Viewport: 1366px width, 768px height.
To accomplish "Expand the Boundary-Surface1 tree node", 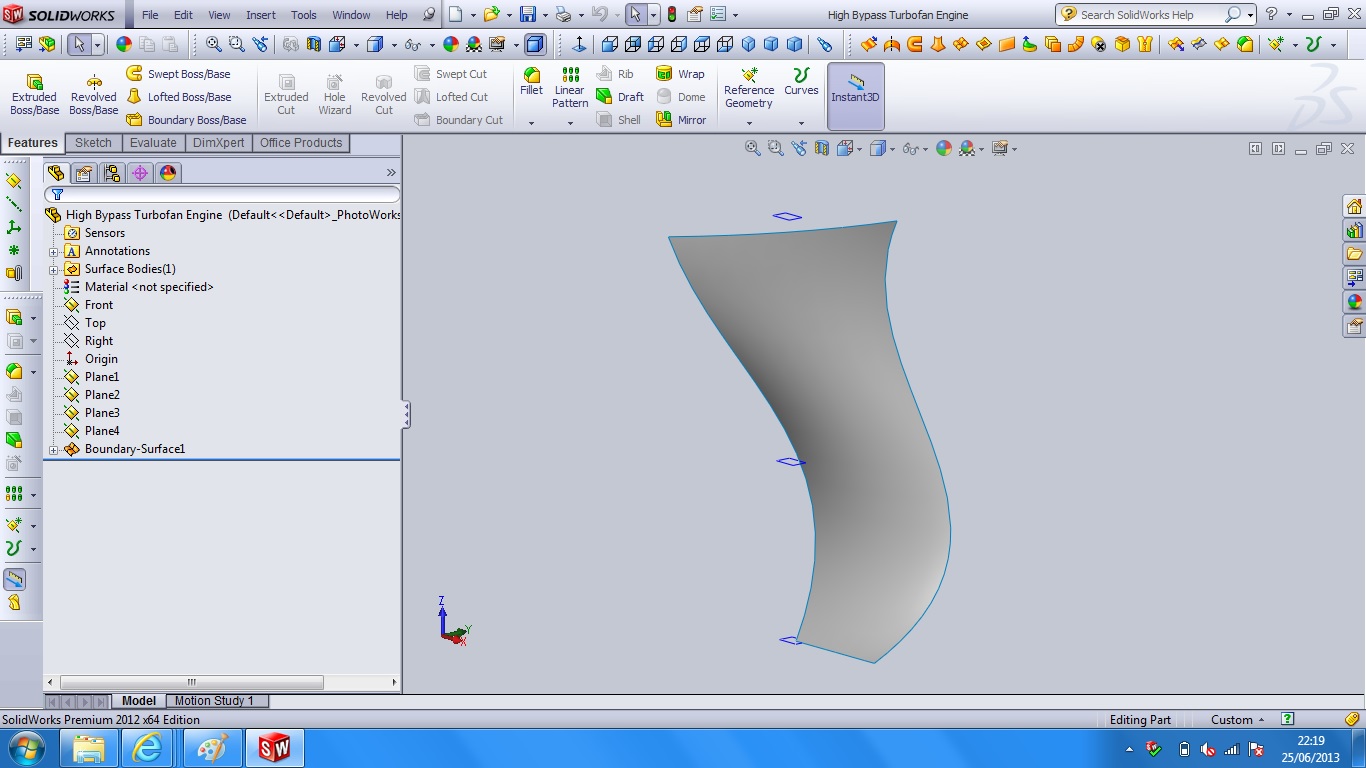I will (54, 449).
